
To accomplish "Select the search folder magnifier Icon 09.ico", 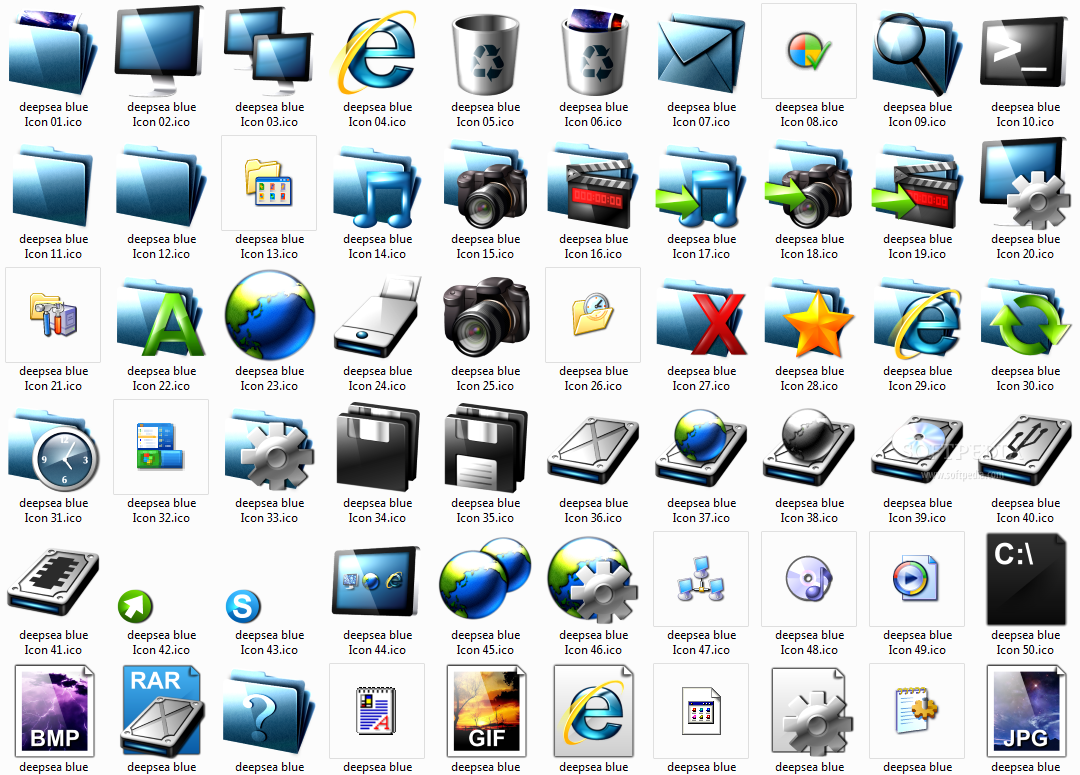I will point(916,53).
